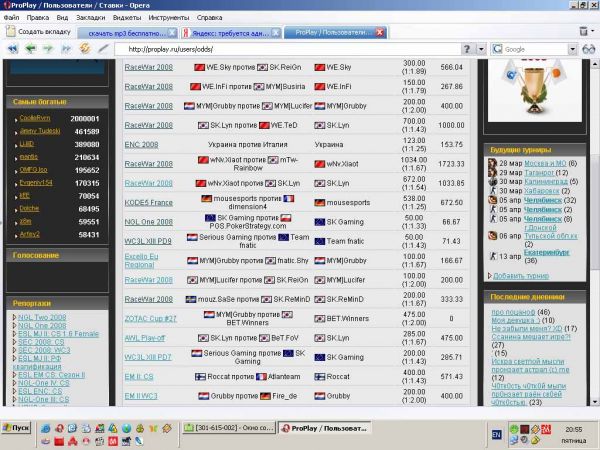This screenshot has height=450, width=600.
Task: Open the KODE5 France tournament link
Action: pyautogui.click(x=148, y=203)
